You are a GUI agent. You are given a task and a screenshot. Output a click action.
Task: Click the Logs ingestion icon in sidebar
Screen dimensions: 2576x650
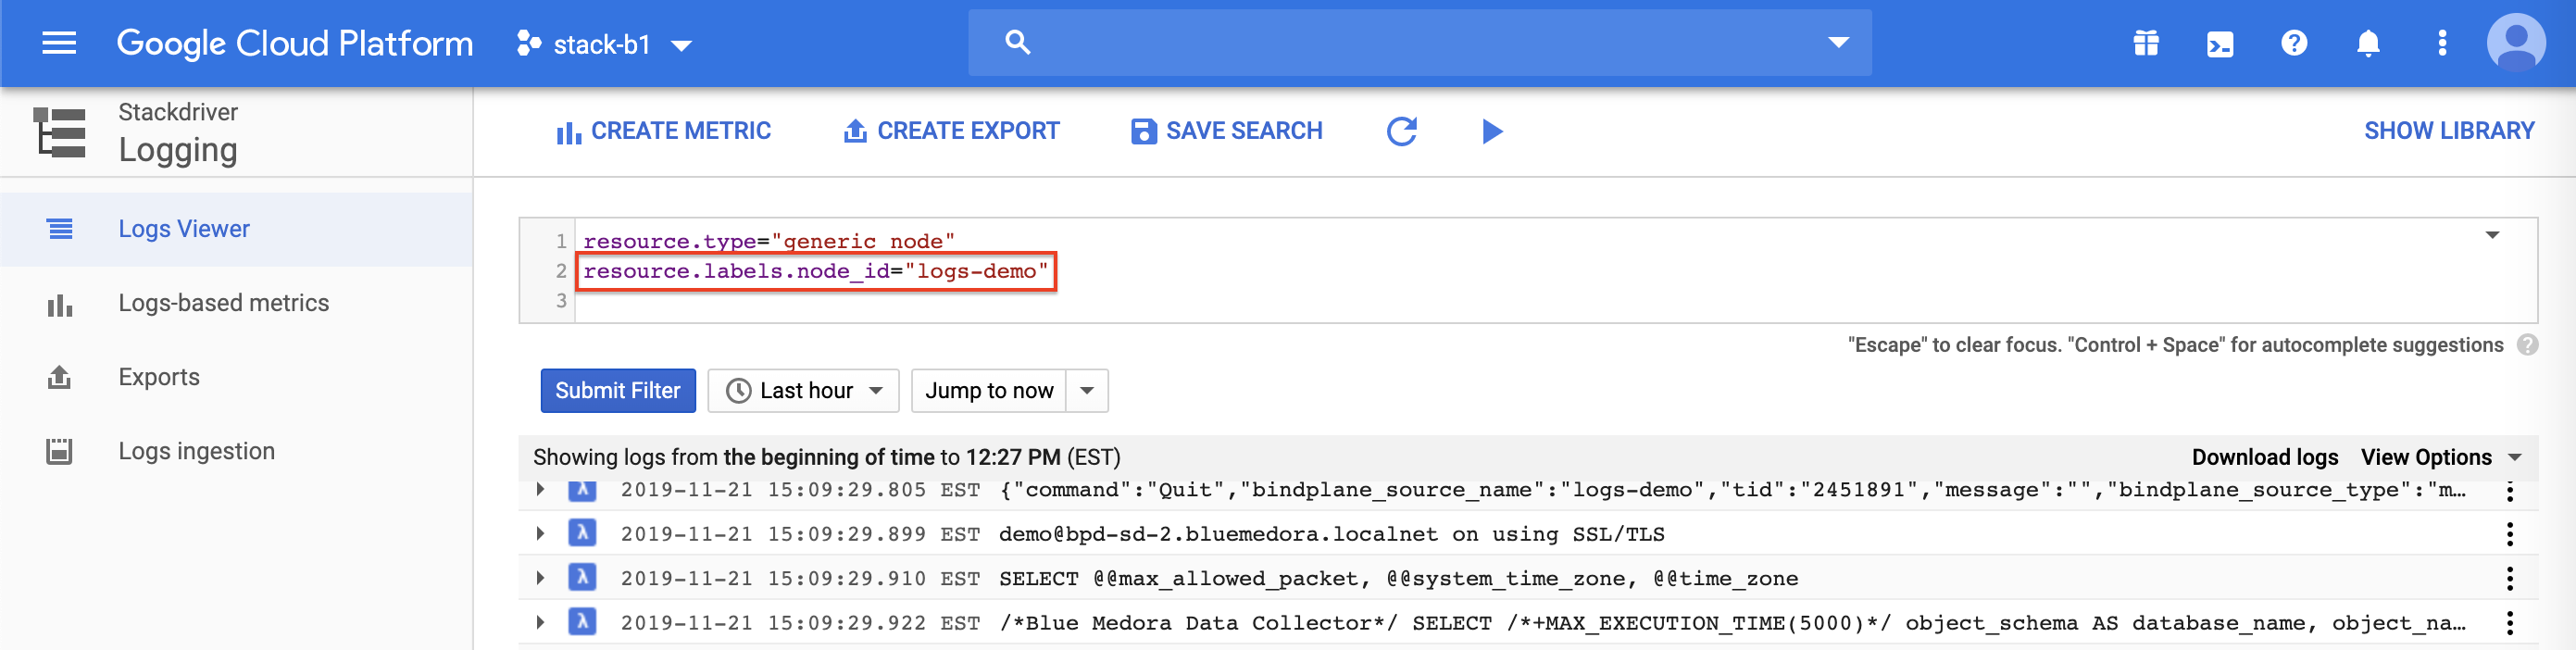pos(60,451)
